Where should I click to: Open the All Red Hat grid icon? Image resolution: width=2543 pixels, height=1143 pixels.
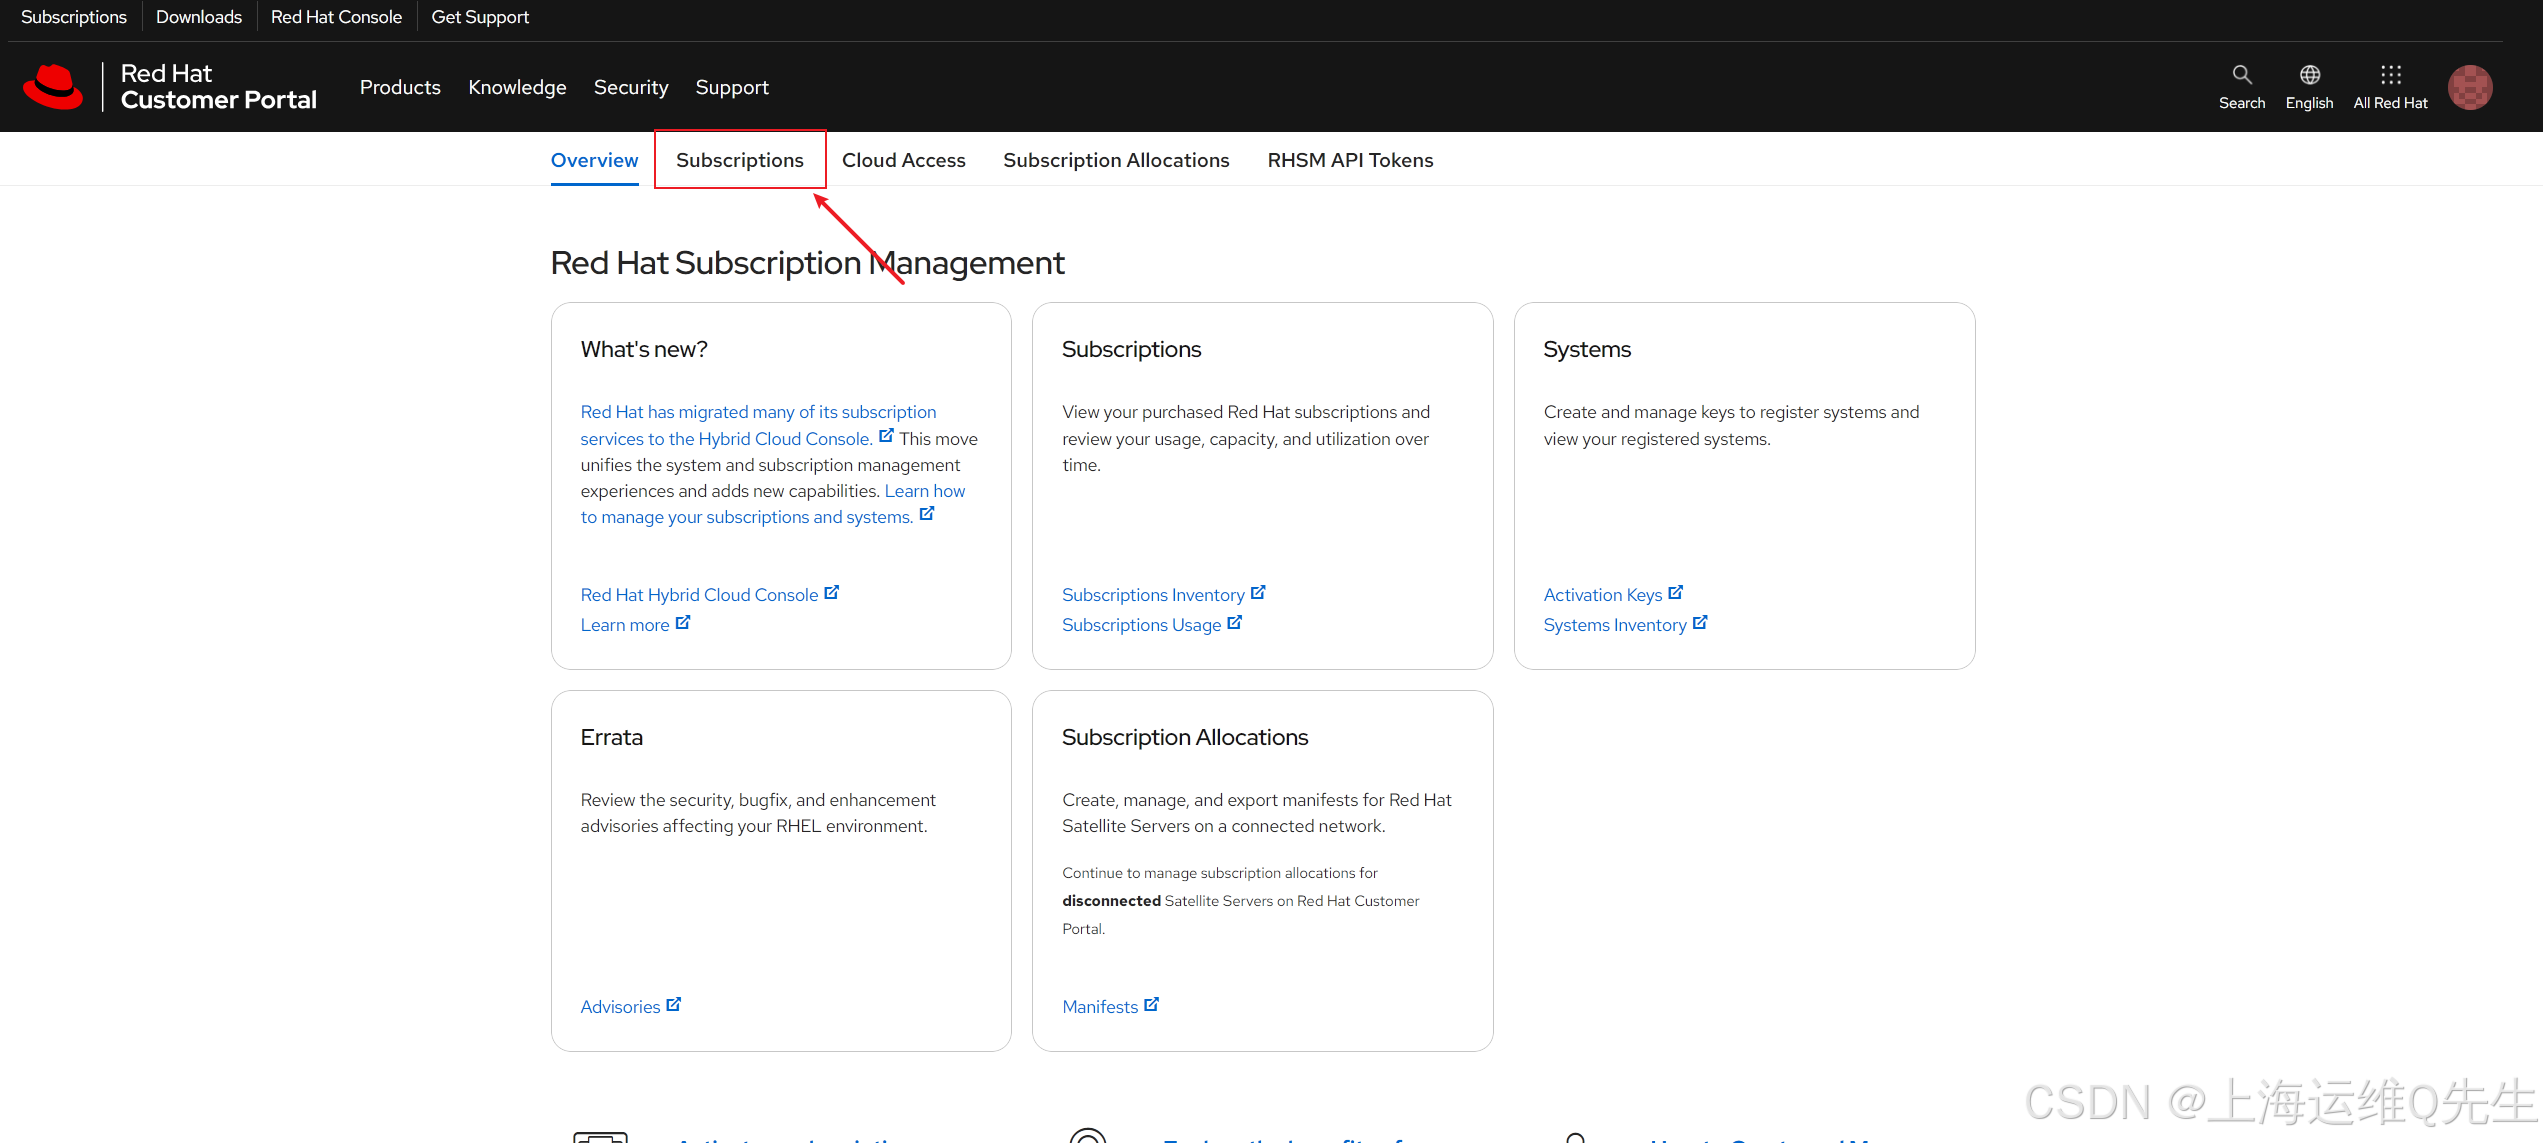click(x=2390, y=75)
